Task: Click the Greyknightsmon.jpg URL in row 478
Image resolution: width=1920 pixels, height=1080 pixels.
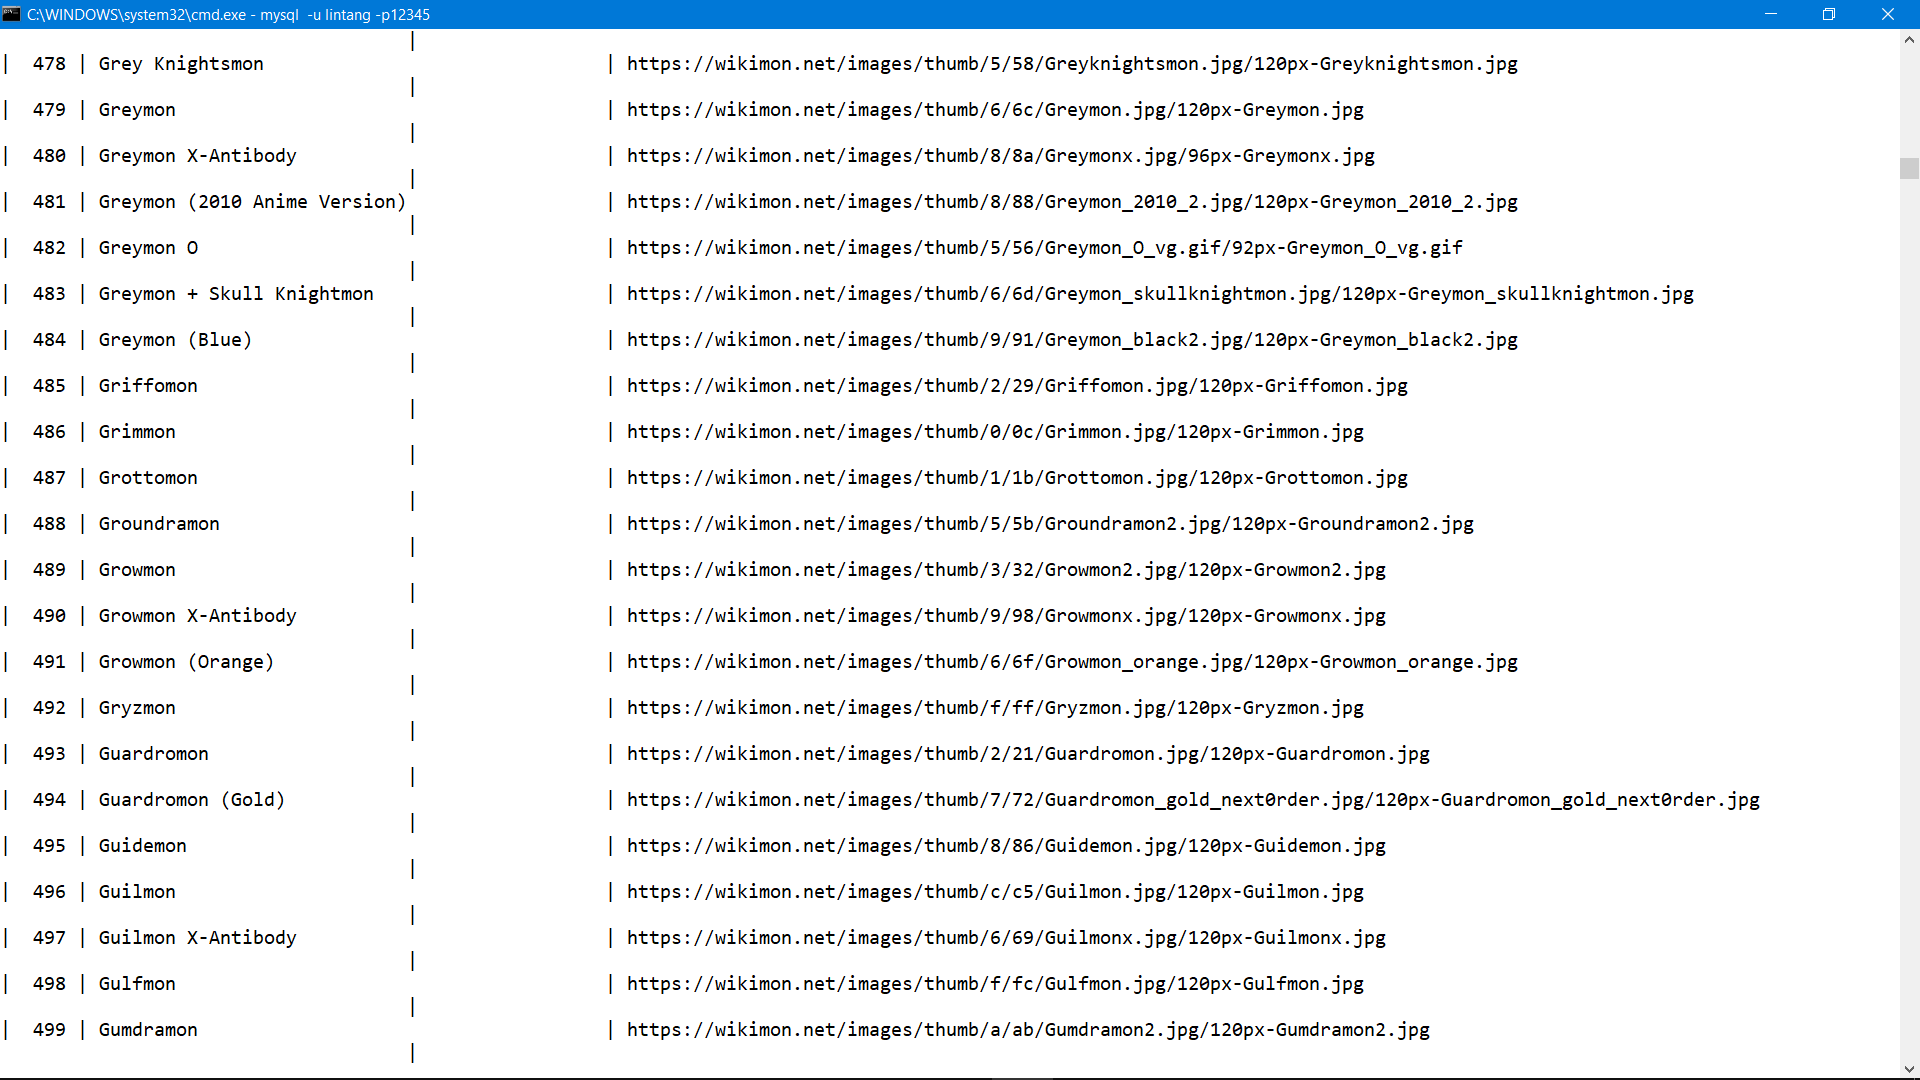Action: 1071,64
